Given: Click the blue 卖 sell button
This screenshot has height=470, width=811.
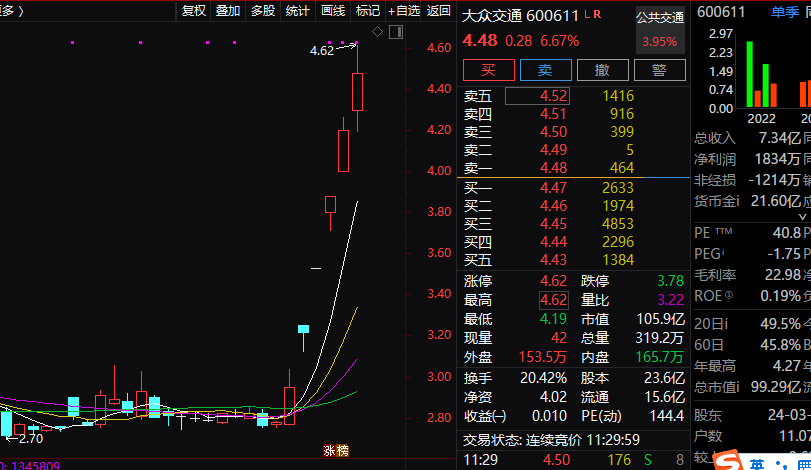Looking at the screenshot, I should click(x=546, y=70).
